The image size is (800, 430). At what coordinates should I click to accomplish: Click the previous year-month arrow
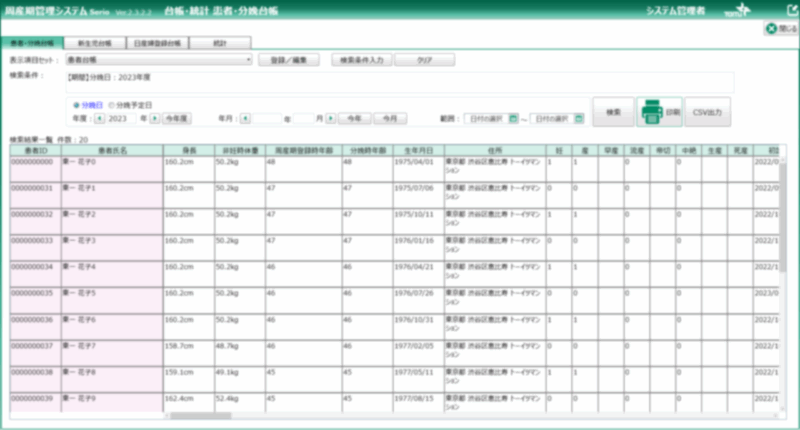pyautogui.click(x=245, y=118)
